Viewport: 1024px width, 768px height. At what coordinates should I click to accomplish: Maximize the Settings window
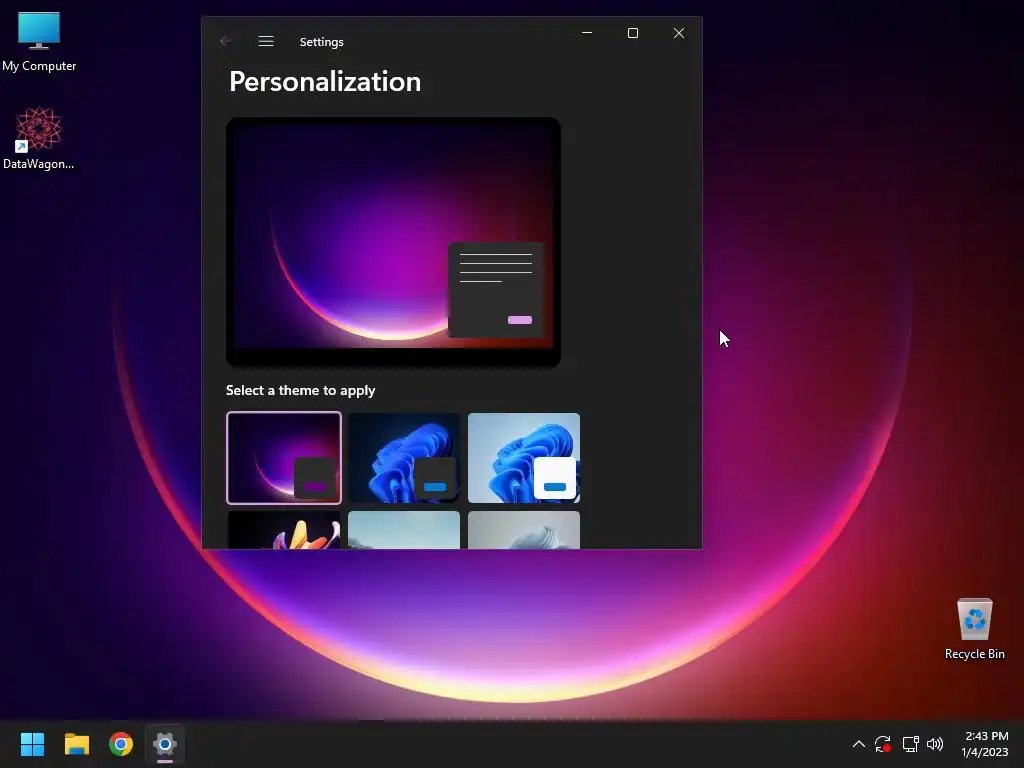tap(633, 33)
